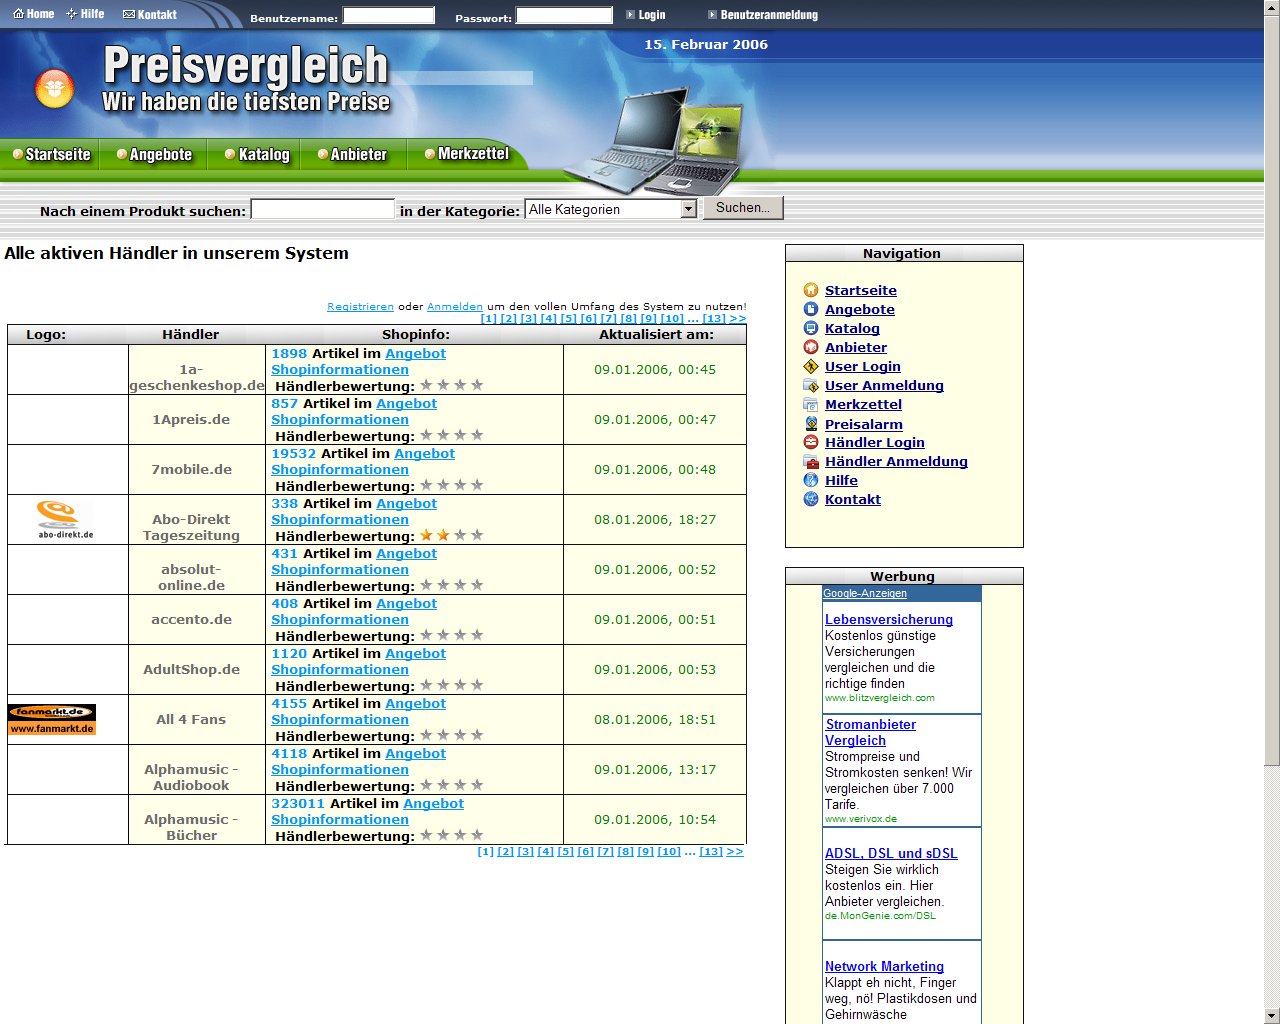Screen dimensions: 1280x1024
Task: Click the Aktualisiert am: column header
Action: 656,334
